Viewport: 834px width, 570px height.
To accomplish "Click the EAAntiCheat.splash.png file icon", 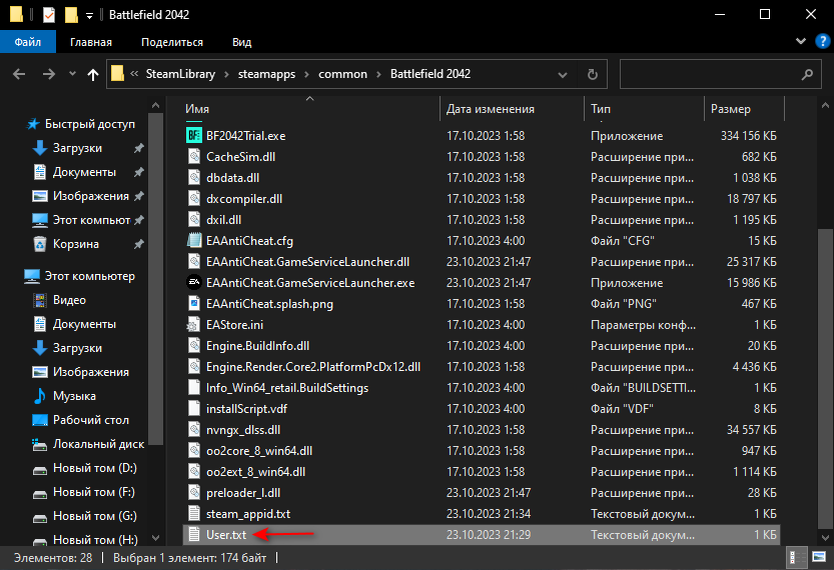I will (x=194, y=304).
